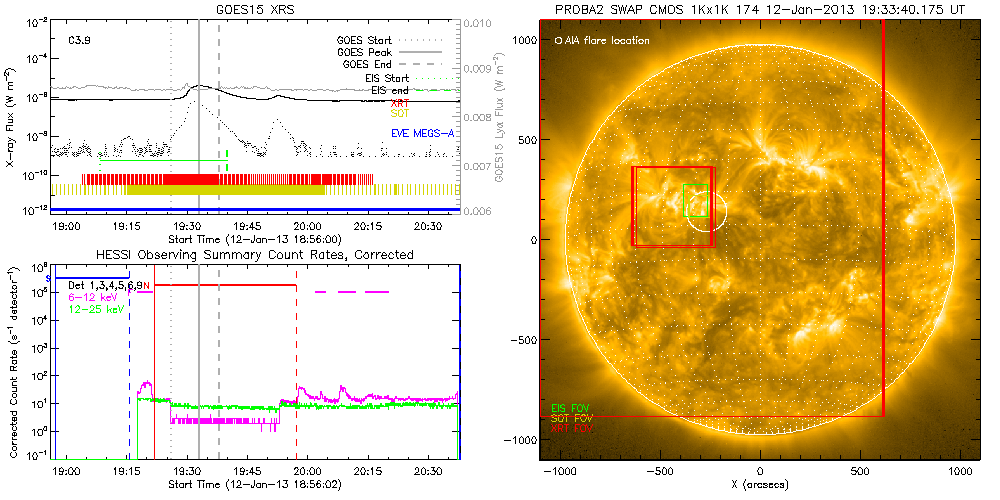Viewport: 1000px width, 500px height.
Task: Click the GOES X-ray flux peak curve
Action: pos(199,87)
